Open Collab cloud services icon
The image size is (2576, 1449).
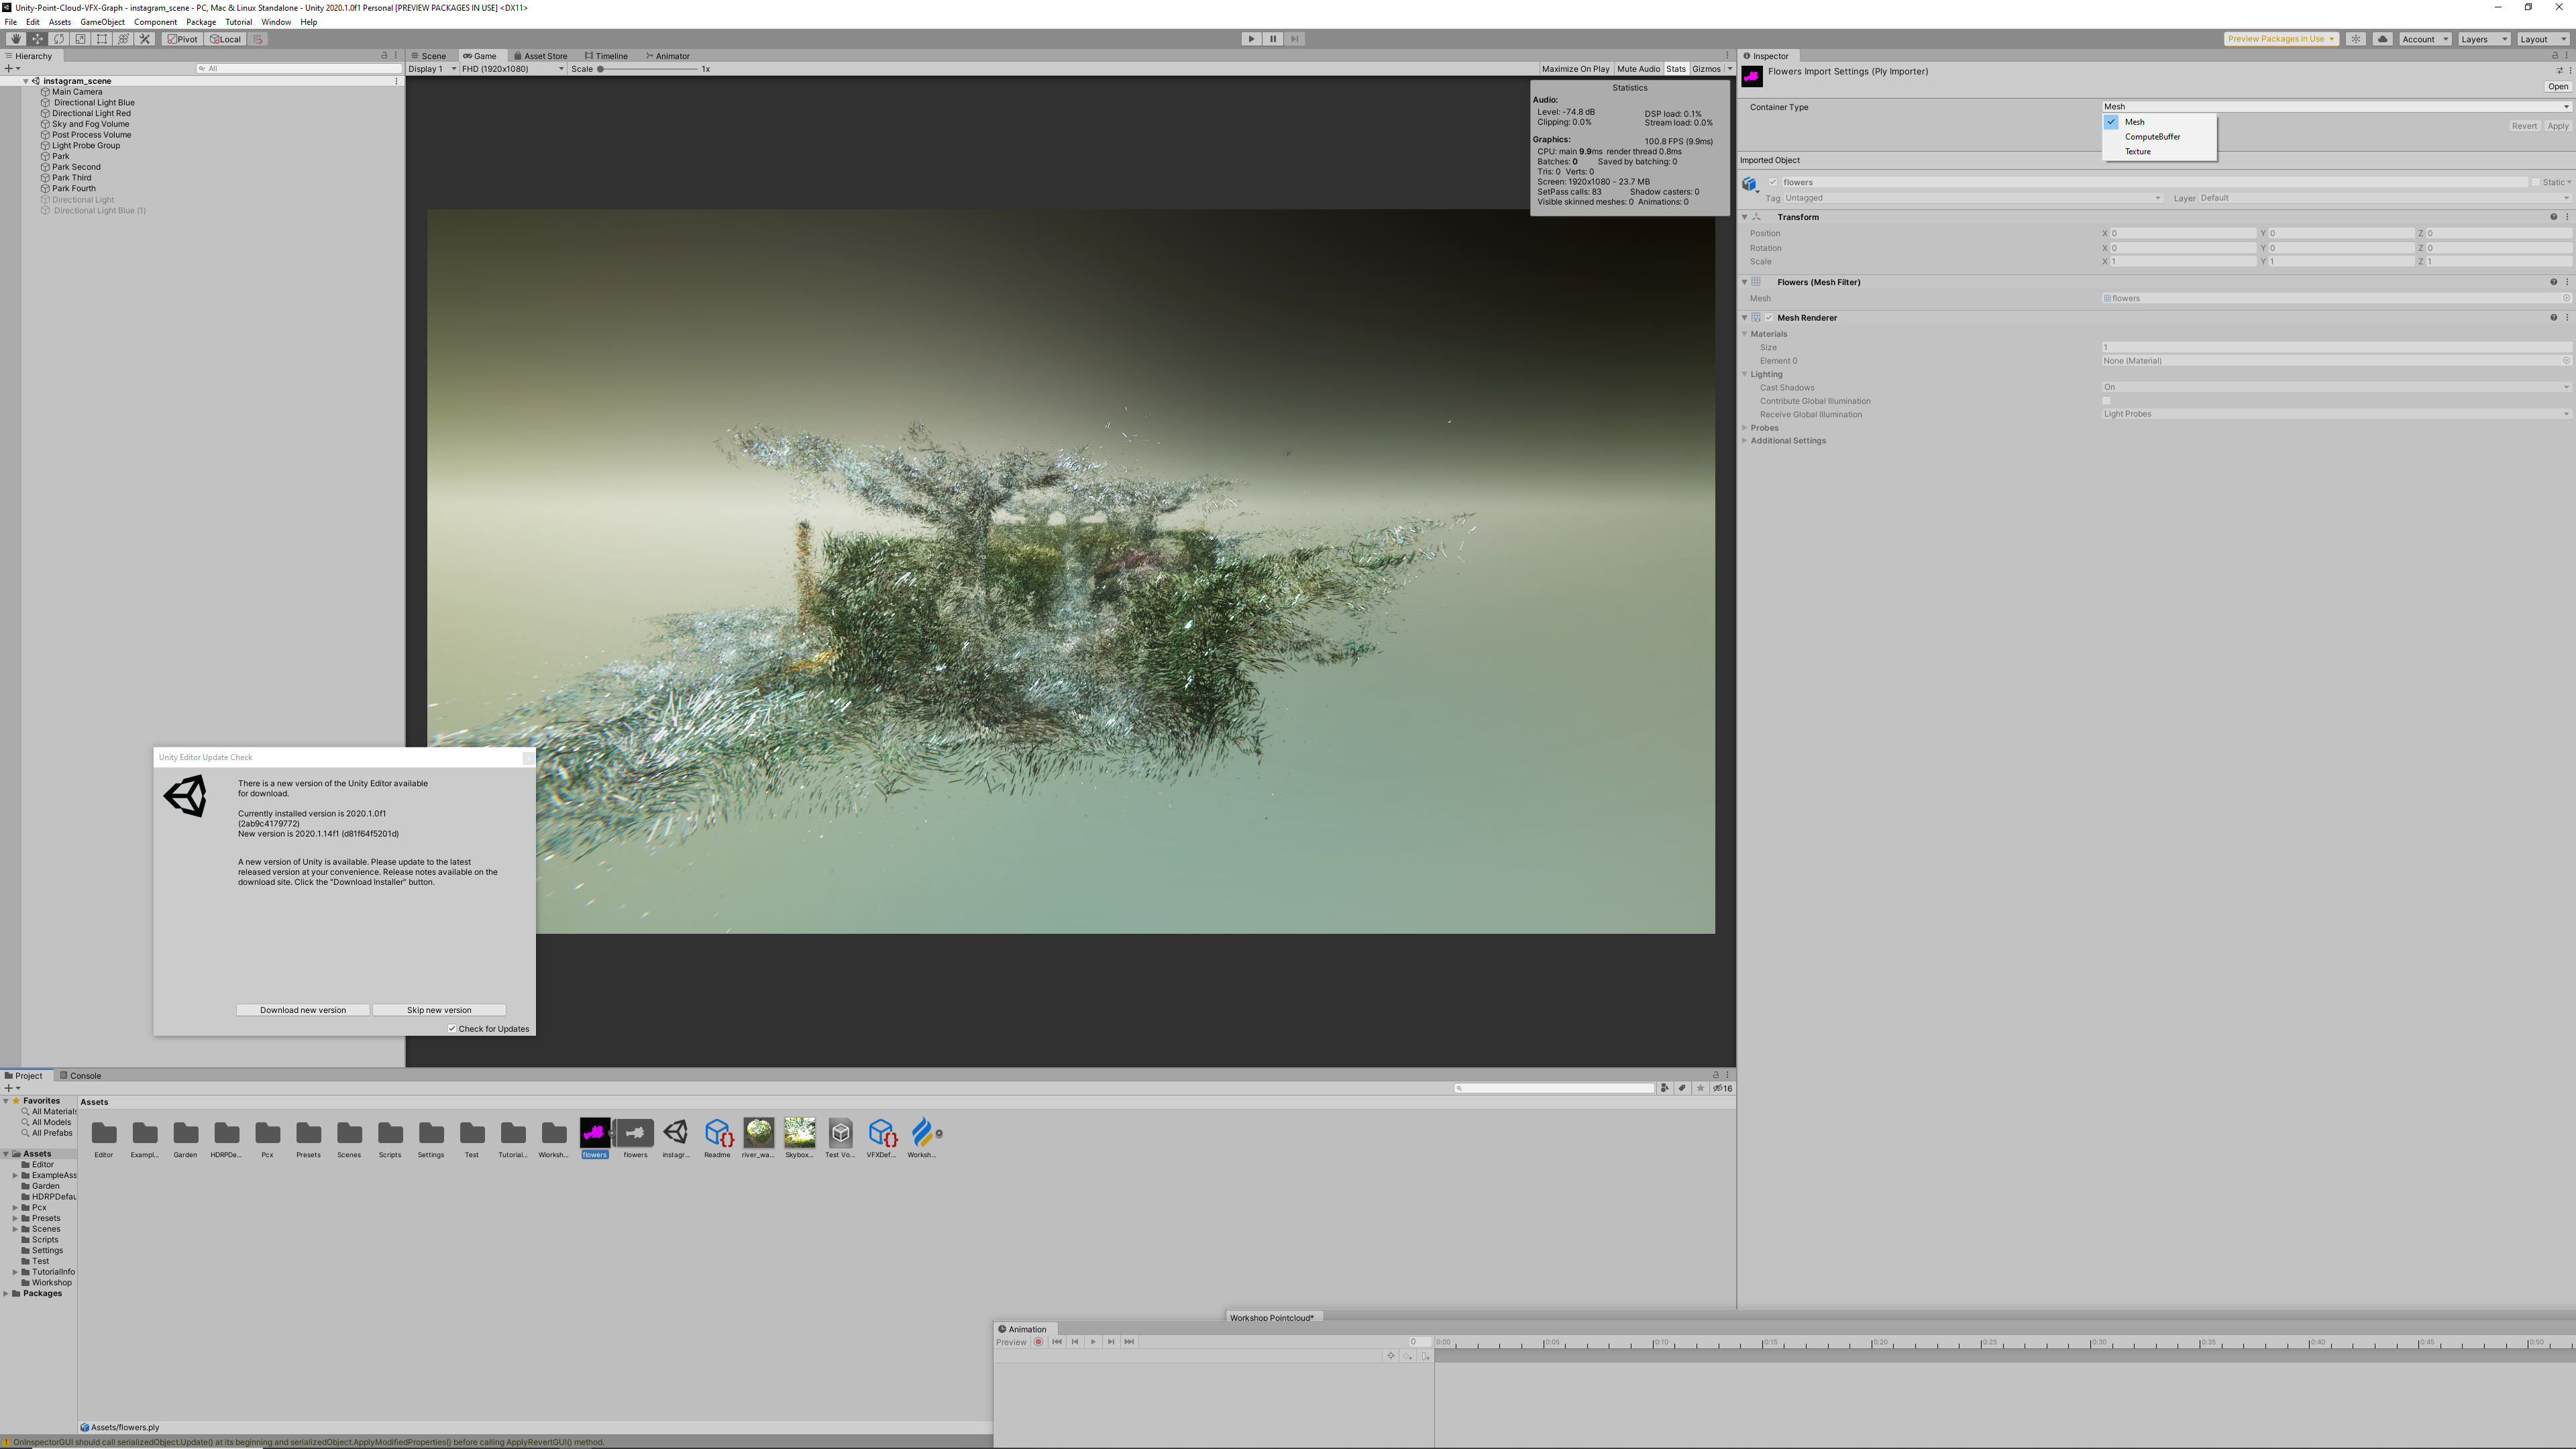click(x=2382, y=39)
